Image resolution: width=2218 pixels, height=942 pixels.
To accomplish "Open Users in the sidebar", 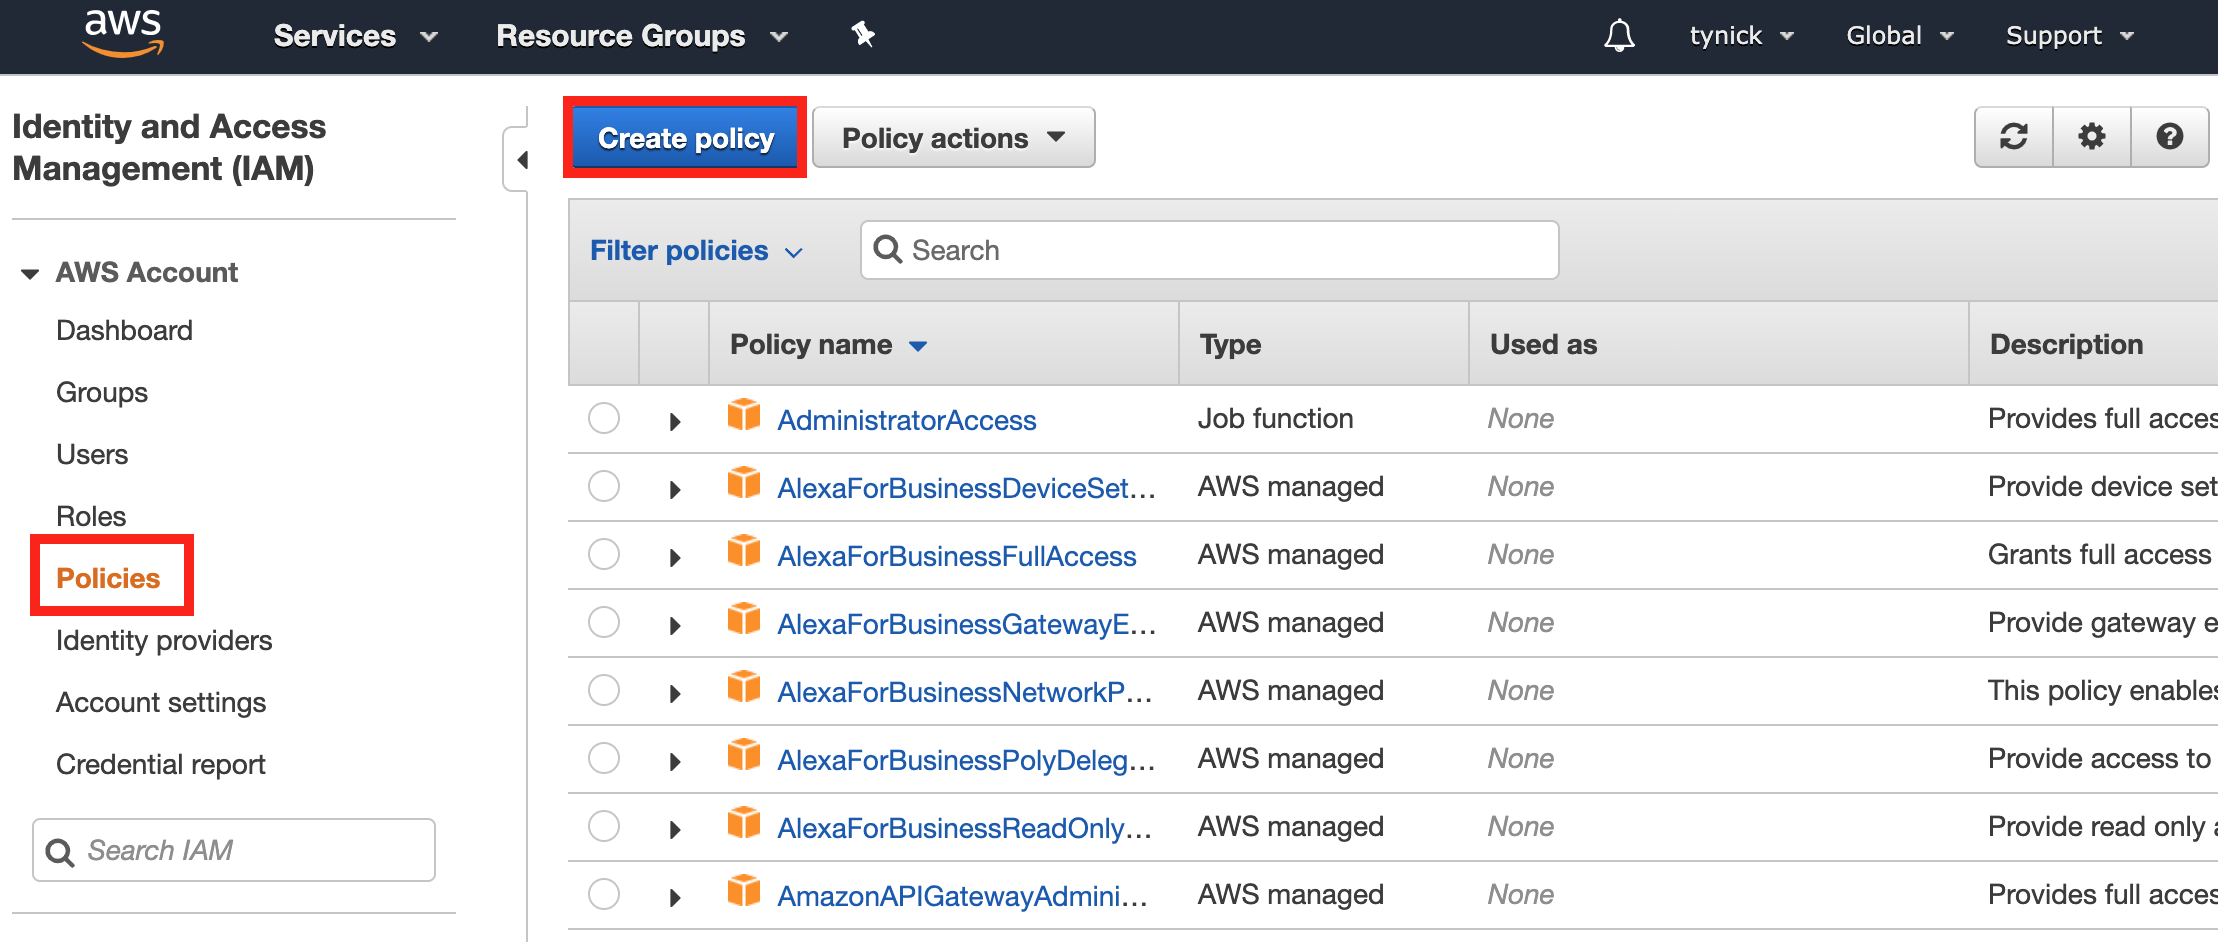I will (92, 454).
